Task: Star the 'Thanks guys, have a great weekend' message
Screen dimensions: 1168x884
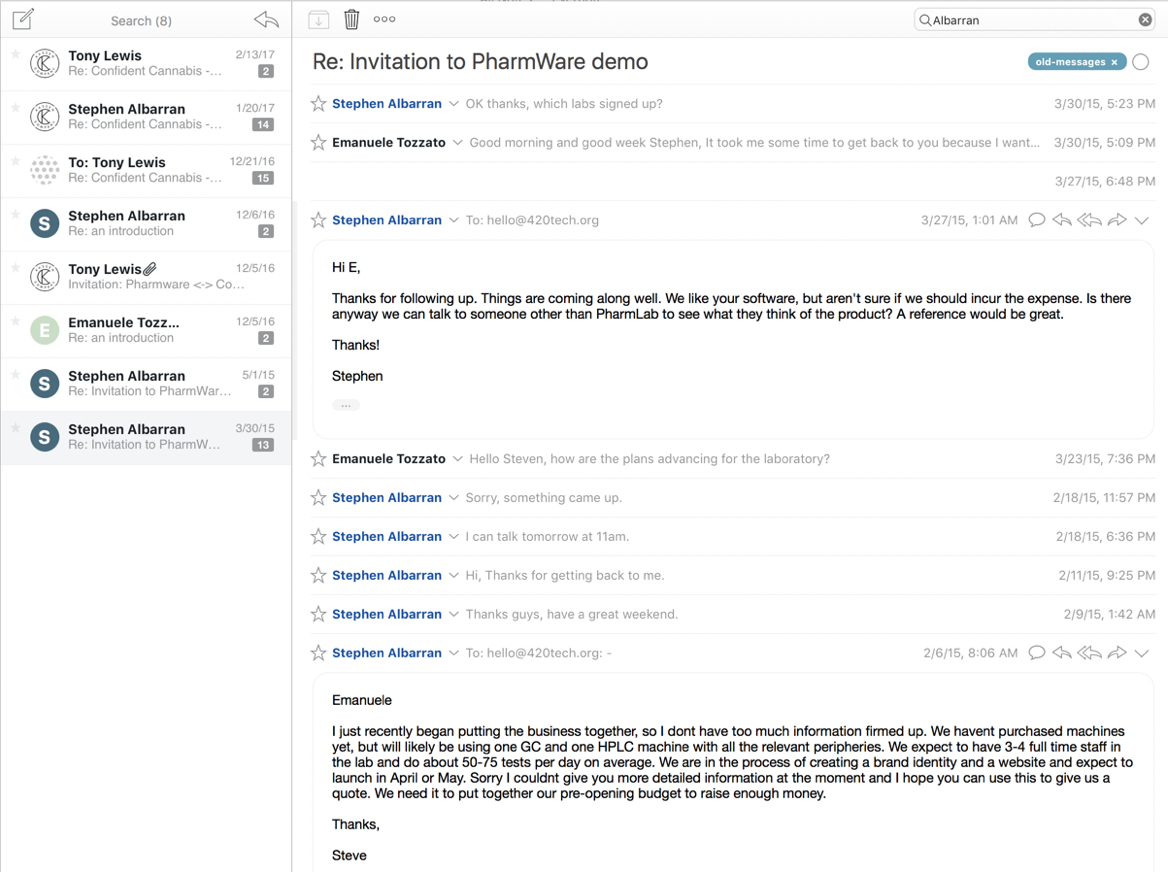Action: point(318,614)
